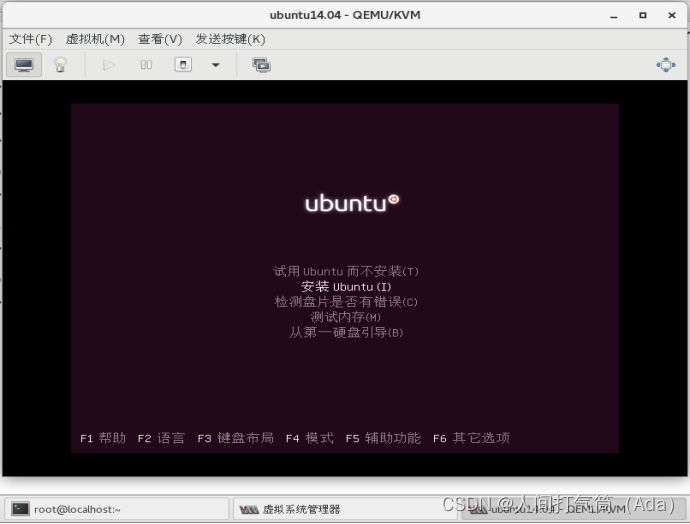690x524 pixels.
Task: Close the ubuntu14.04 QEMU/KVM window
Action: pyautogui.click(x=672, y=15)
